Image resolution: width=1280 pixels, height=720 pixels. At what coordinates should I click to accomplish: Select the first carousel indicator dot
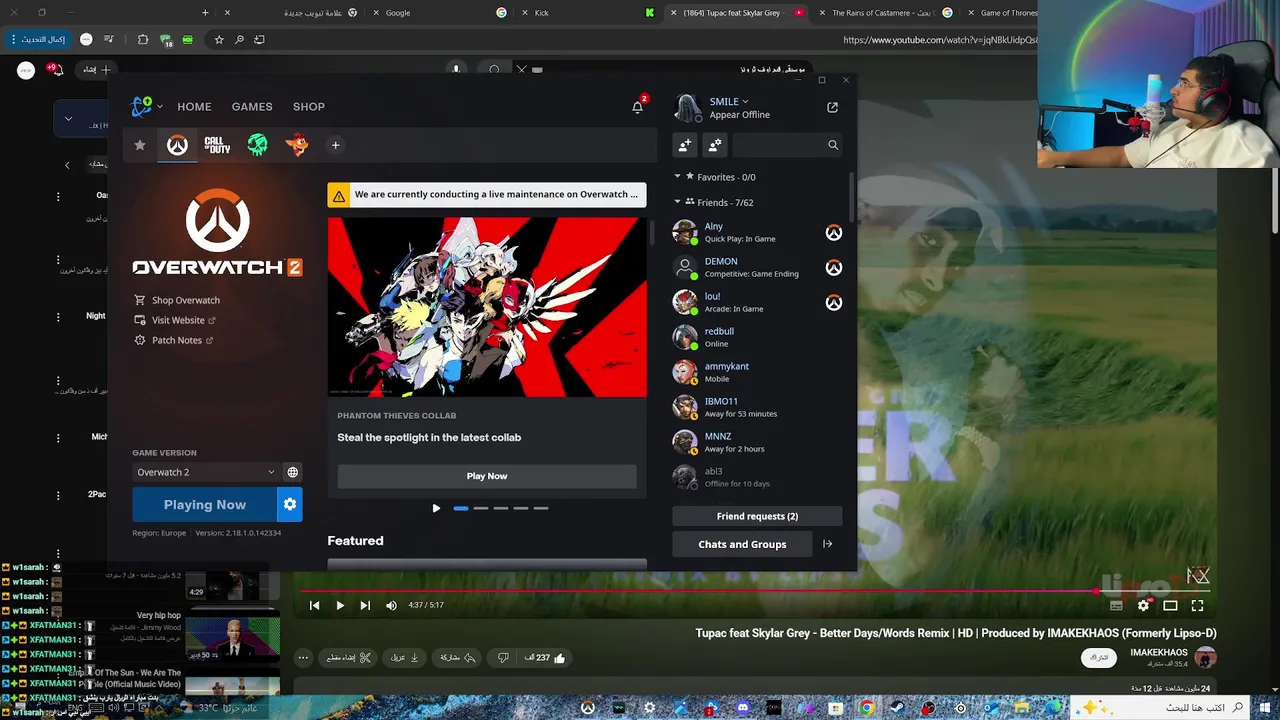coord(461,508)
